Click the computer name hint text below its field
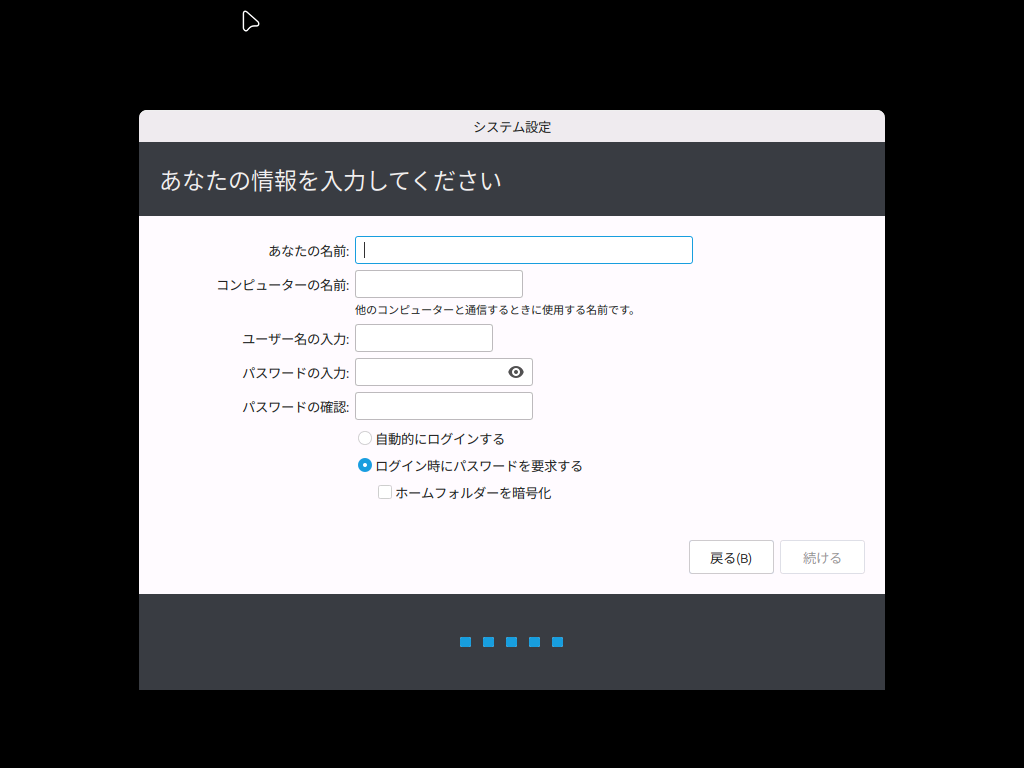Image resolution: width=1024 pixels, height=768 pixels. point(499,309)
